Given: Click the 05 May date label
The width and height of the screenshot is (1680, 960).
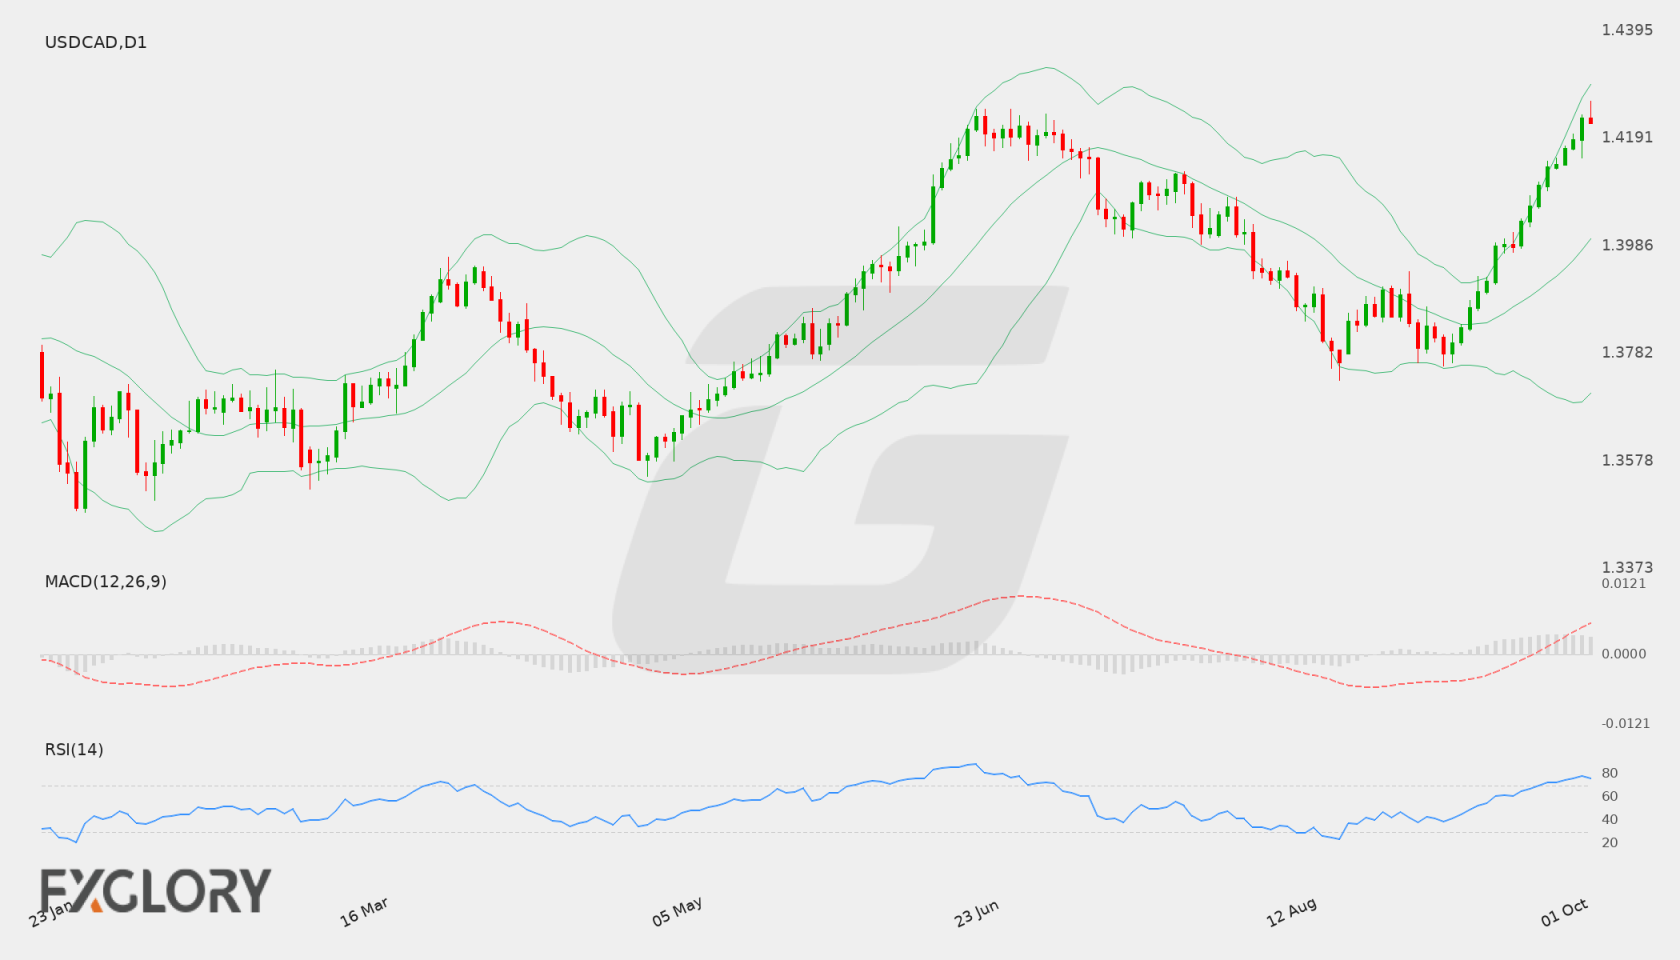Looking at the screenshot, I should pyautogui.click(x=677, y=912).
